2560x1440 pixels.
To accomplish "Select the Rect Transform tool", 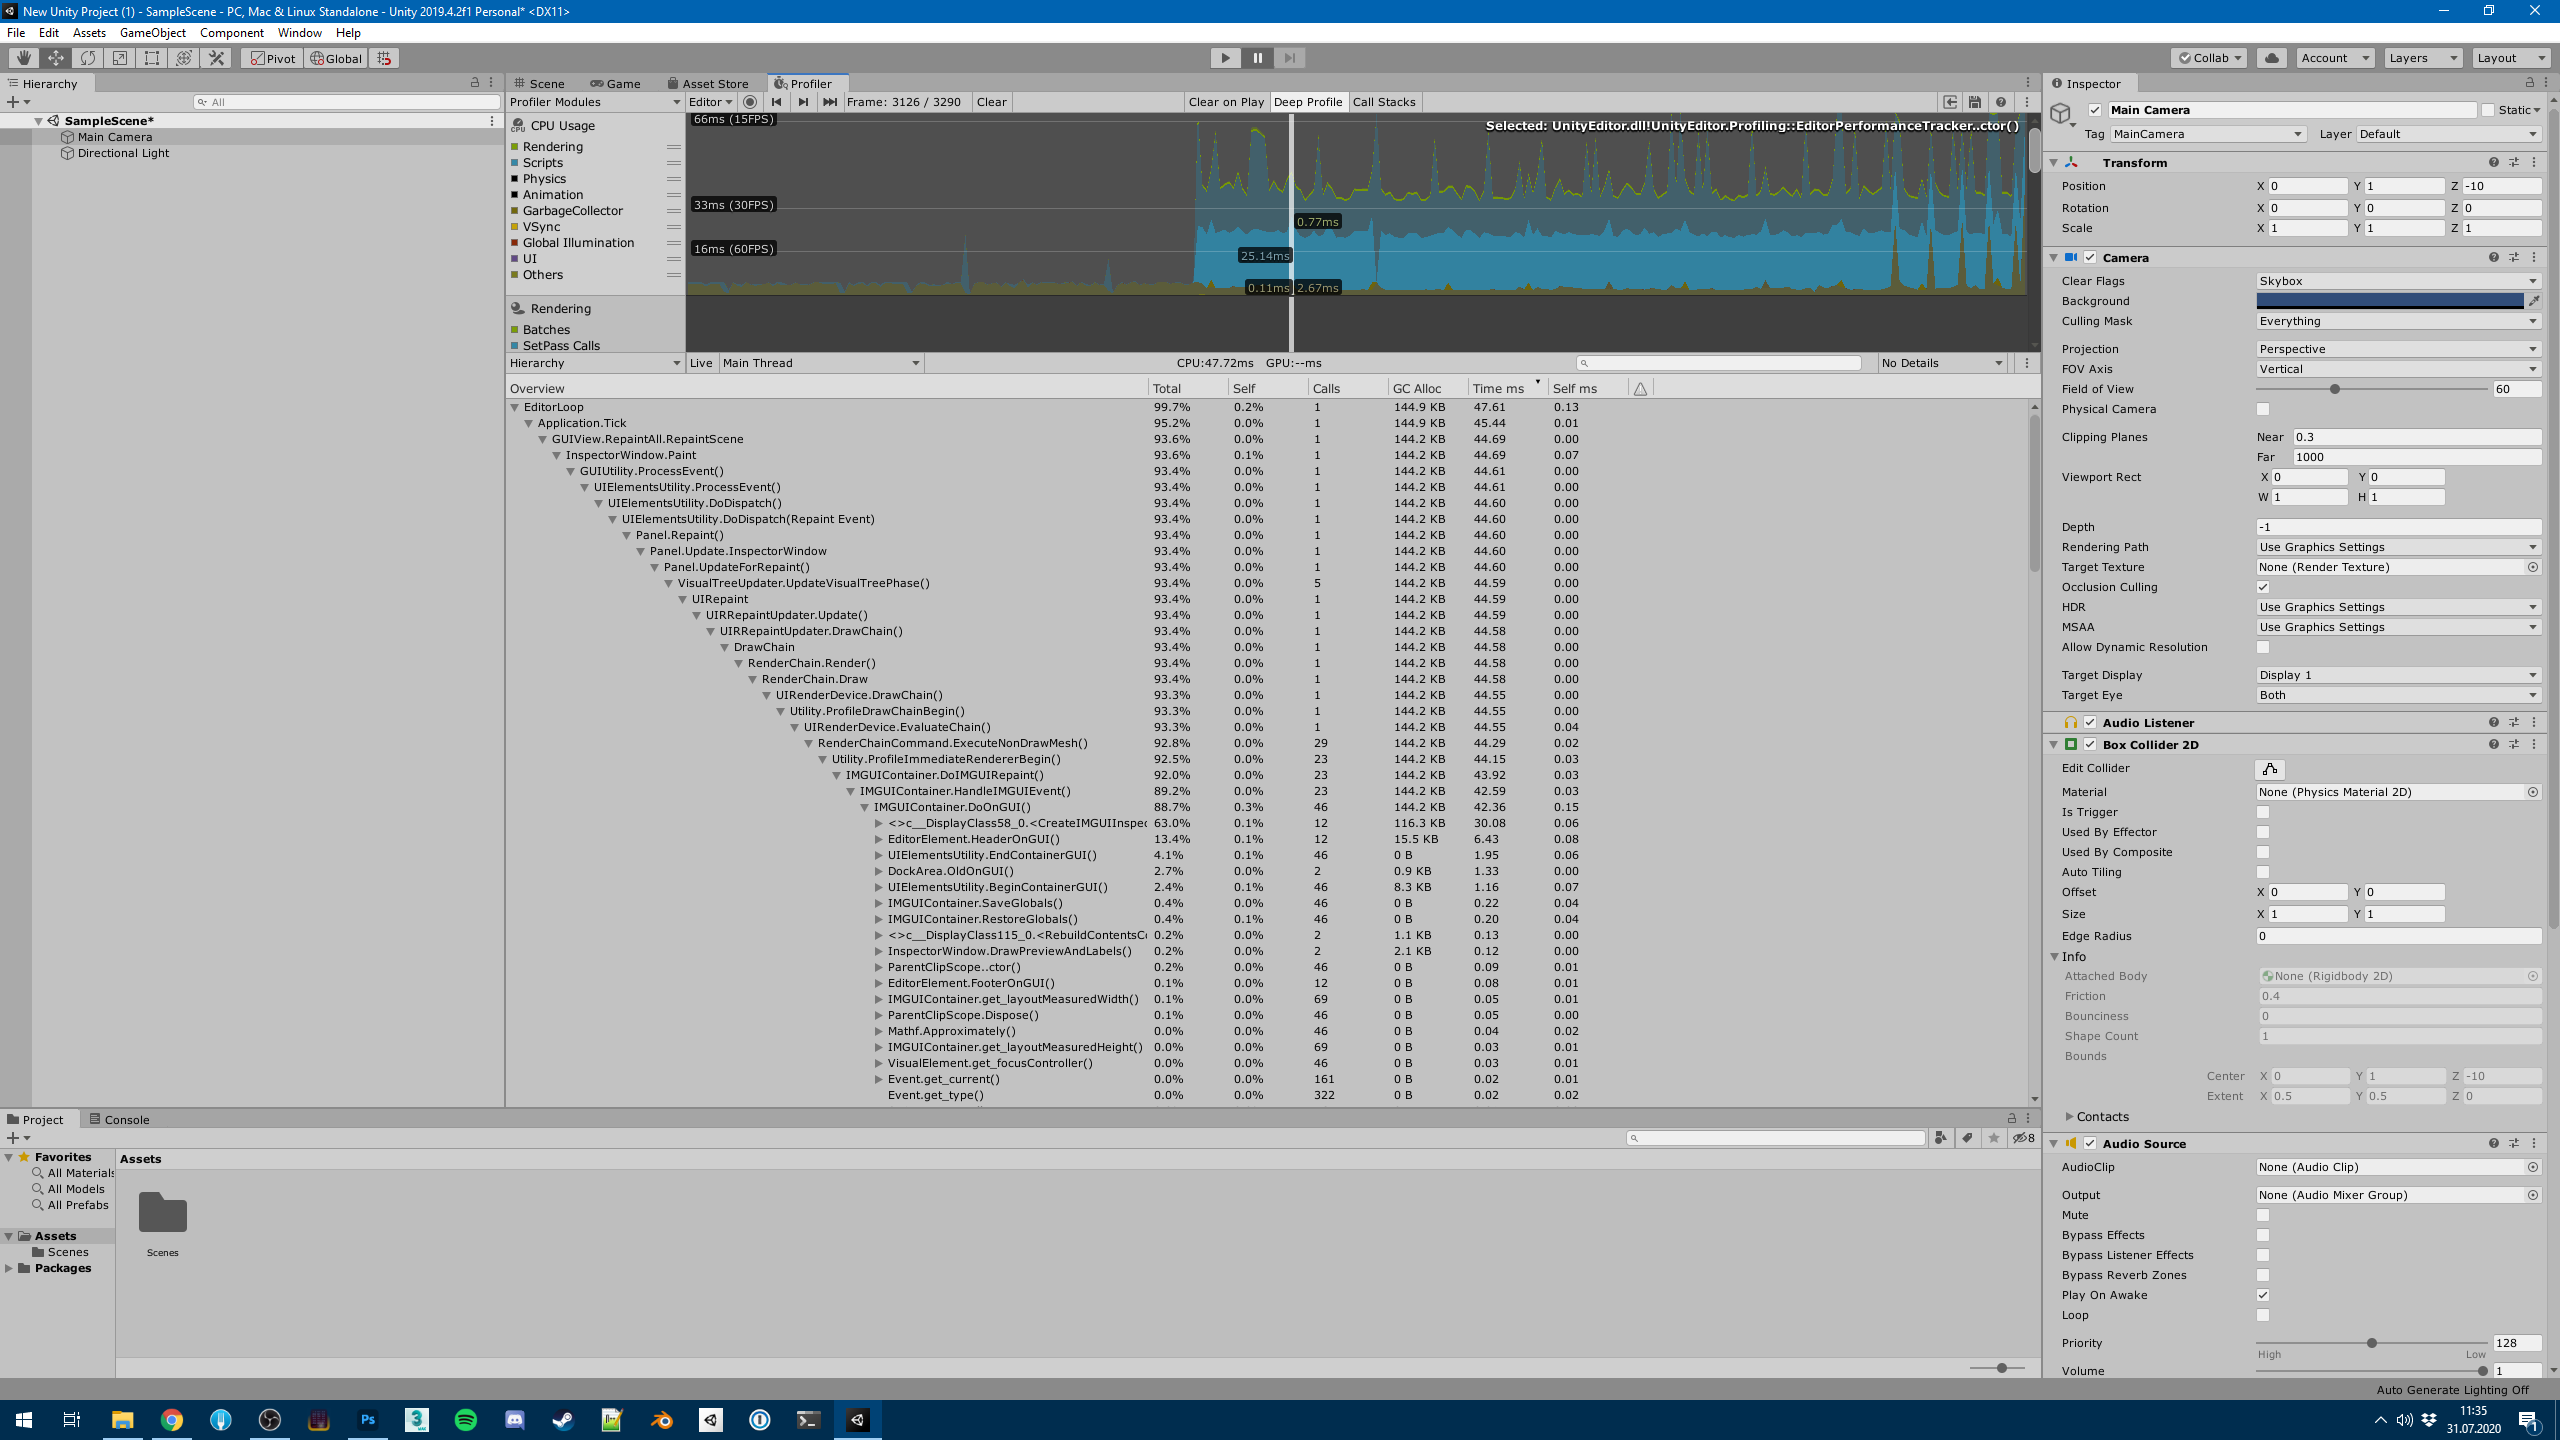I will point(152,58).
